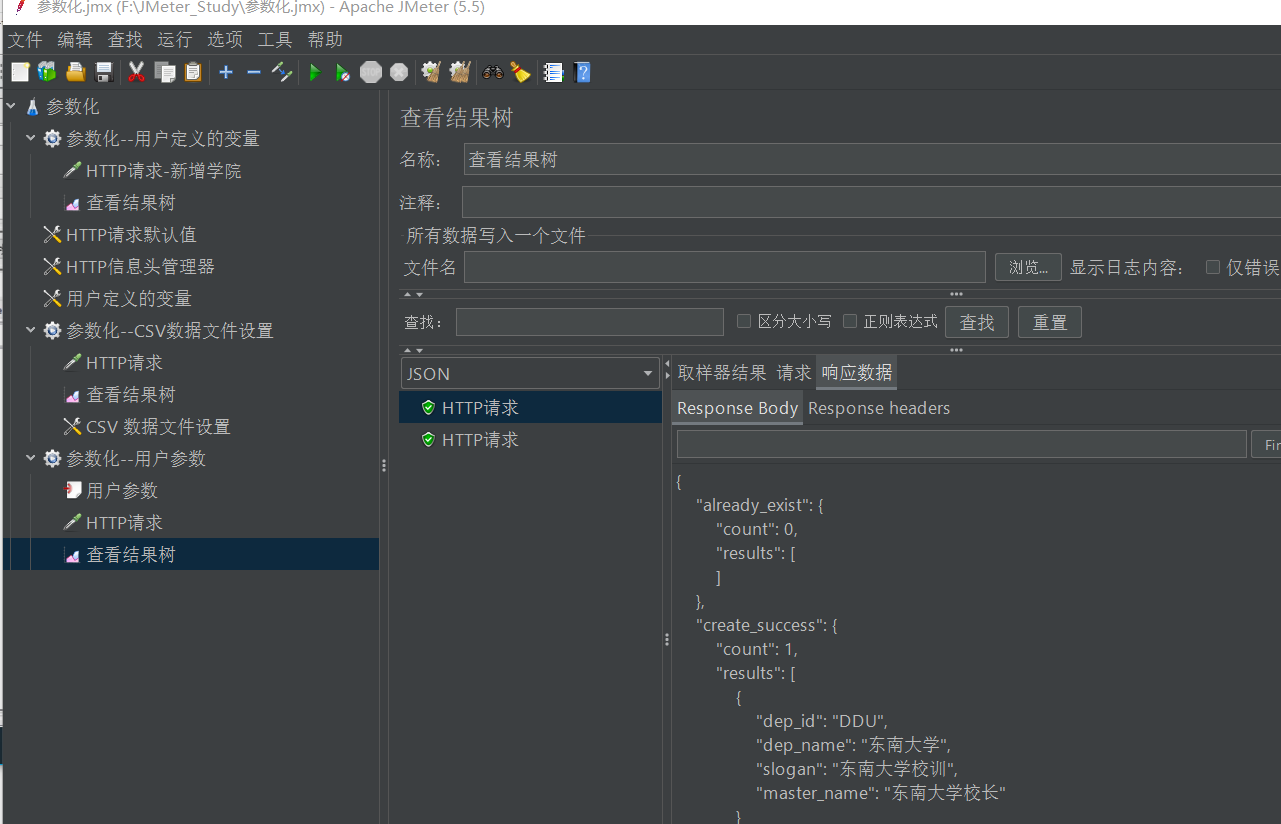This screenshot has width=1281, height=824.
Task: Select the Response Body tab
Action: click(x=738, y=408)
